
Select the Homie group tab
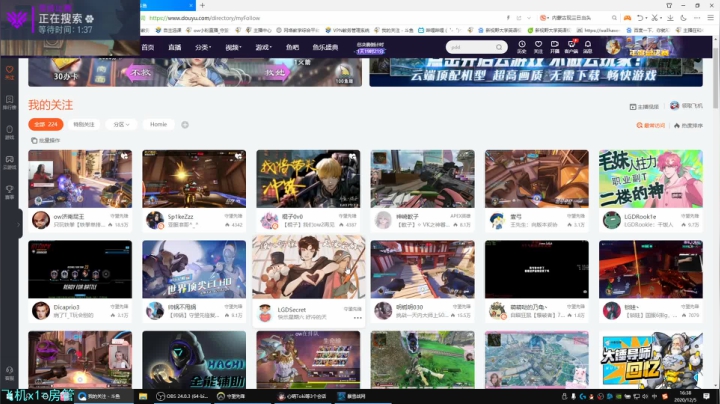pyautogui.click(x=158, y=124)
